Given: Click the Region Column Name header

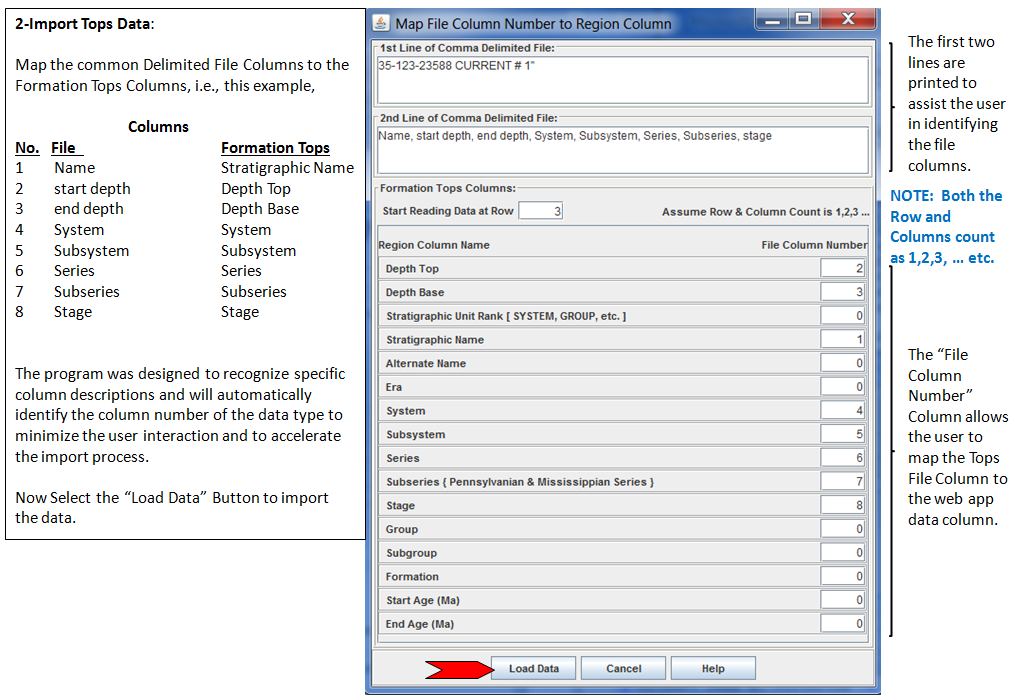Looking at the screenshot, I should (434, 245).
